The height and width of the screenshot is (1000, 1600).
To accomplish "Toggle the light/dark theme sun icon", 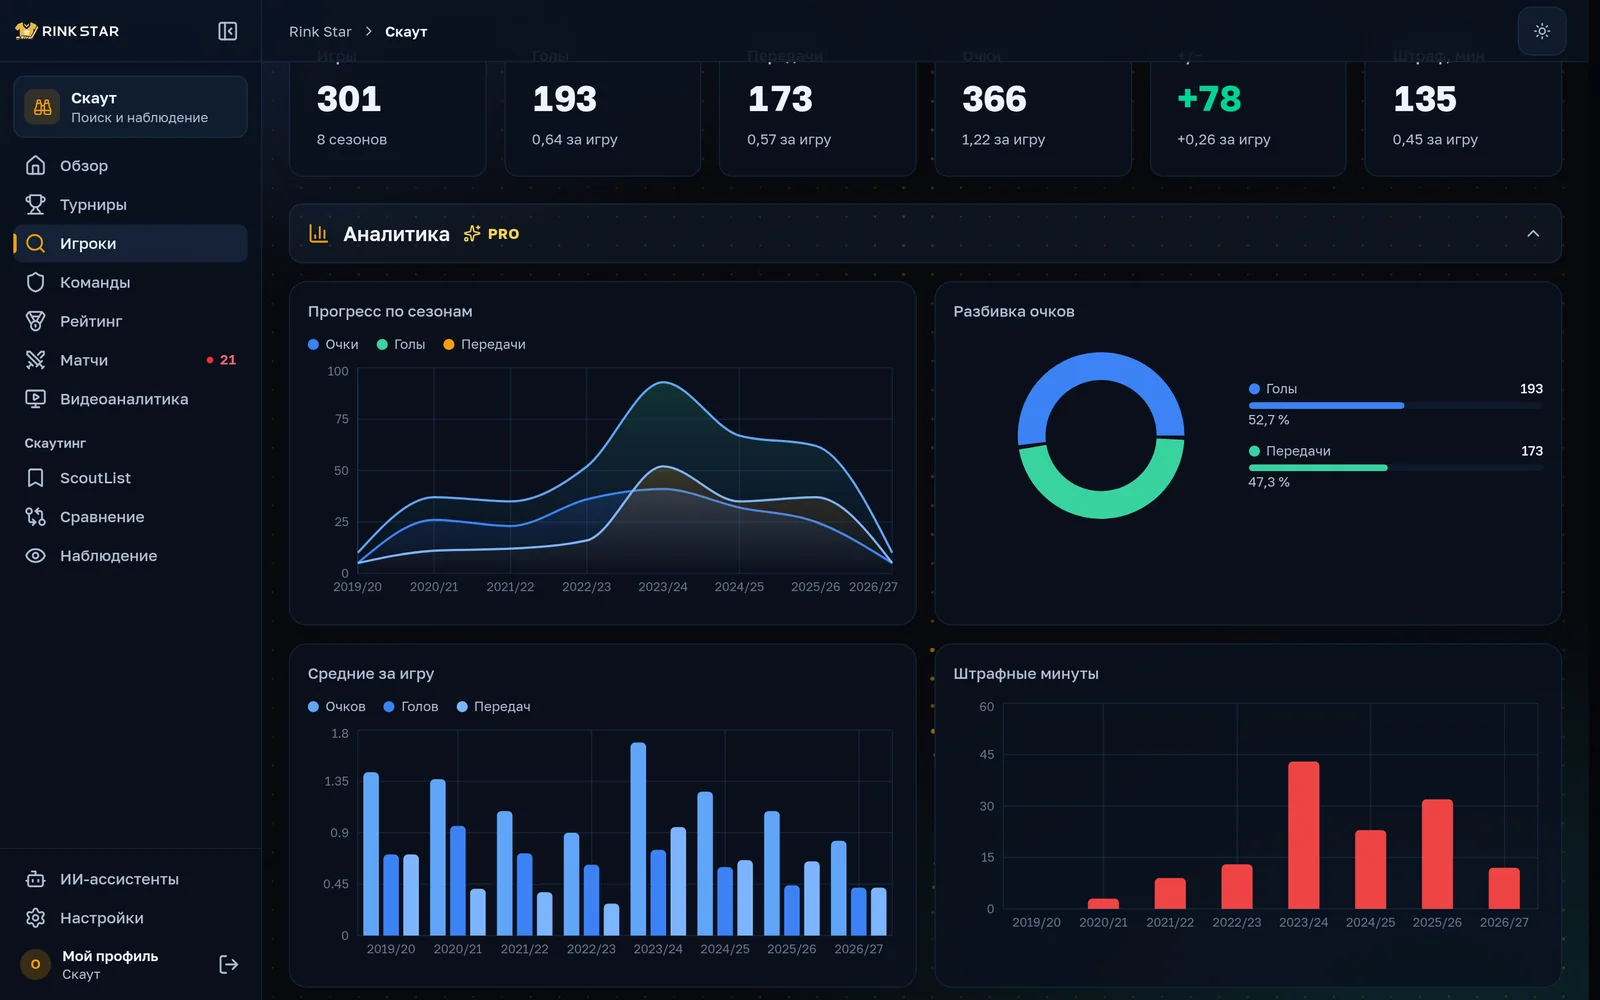I will click(1542, 31).
